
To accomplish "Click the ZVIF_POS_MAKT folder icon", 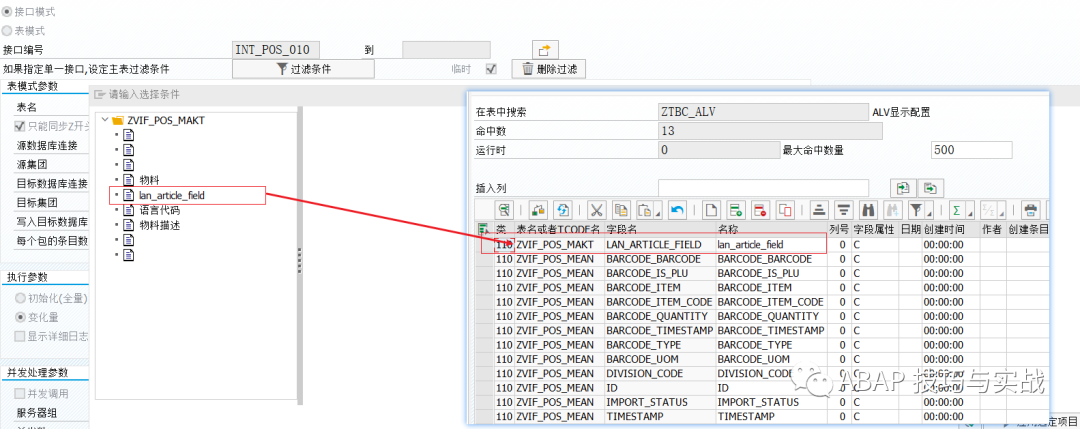I will [x=118, y=120].
